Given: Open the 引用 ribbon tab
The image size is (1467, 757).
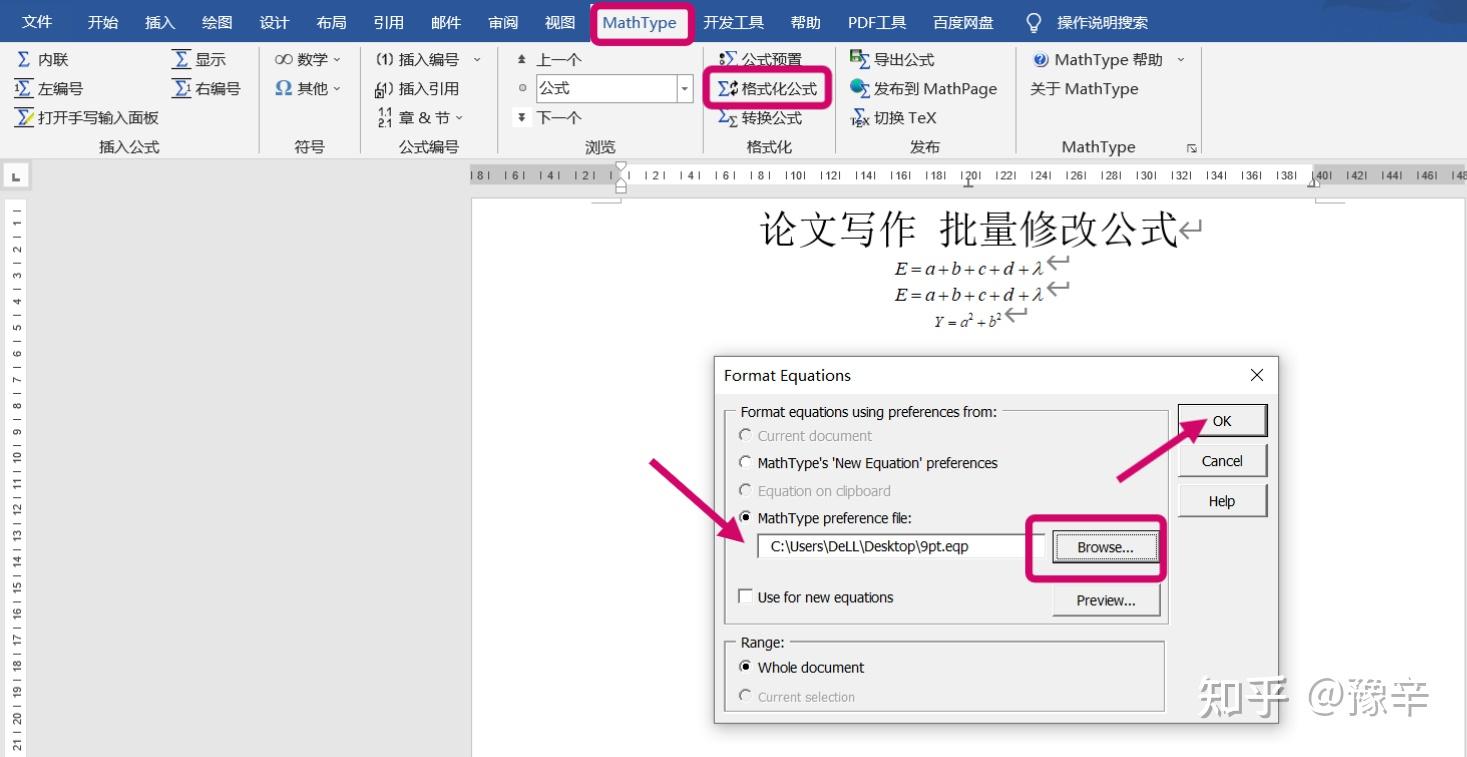Looking at the screenshot, I should pyautogui.click(x=389, y=22).
